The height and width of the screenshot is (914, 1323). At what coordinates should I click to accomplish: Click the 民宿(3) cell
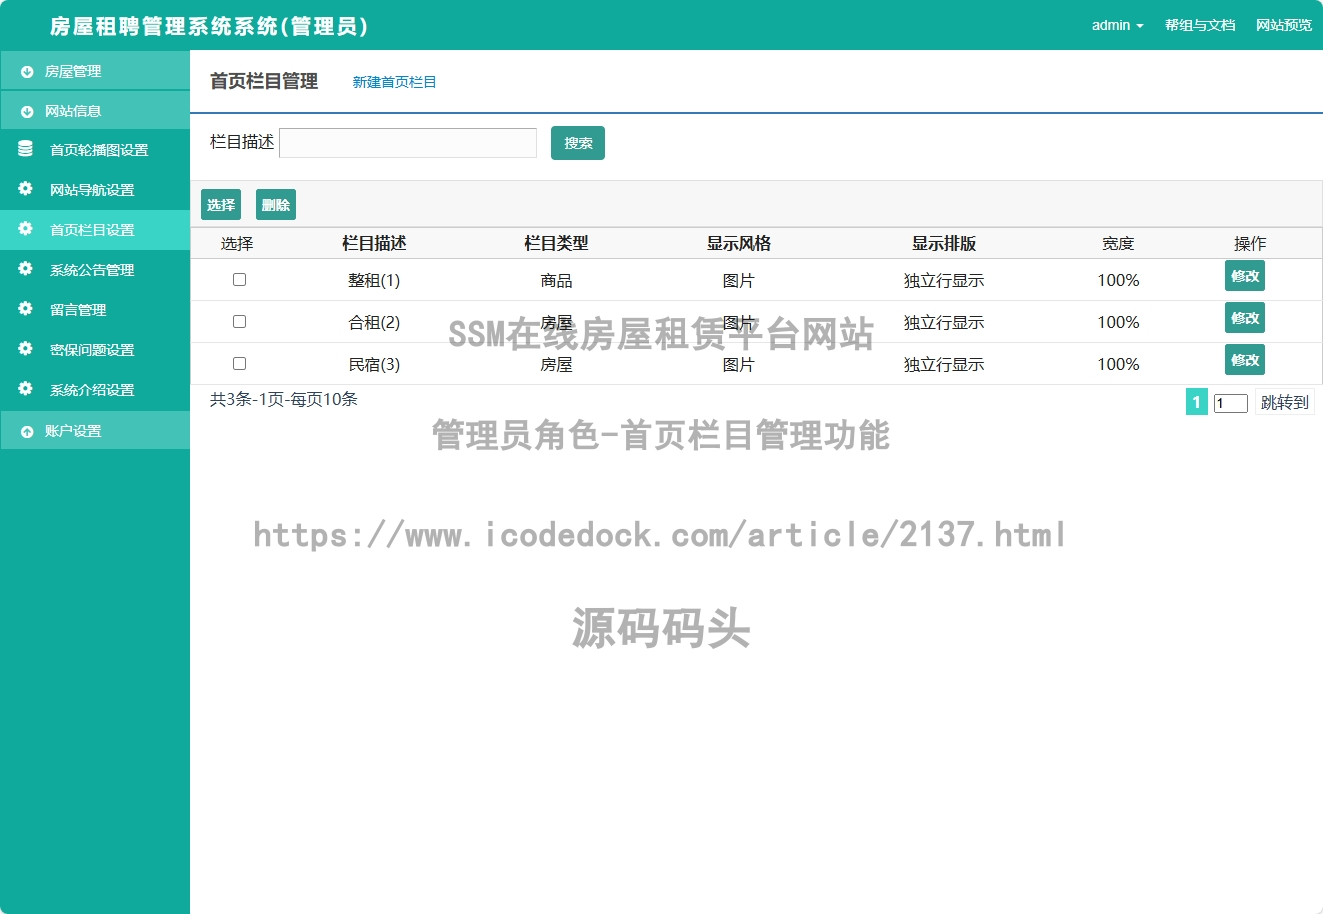374,365
